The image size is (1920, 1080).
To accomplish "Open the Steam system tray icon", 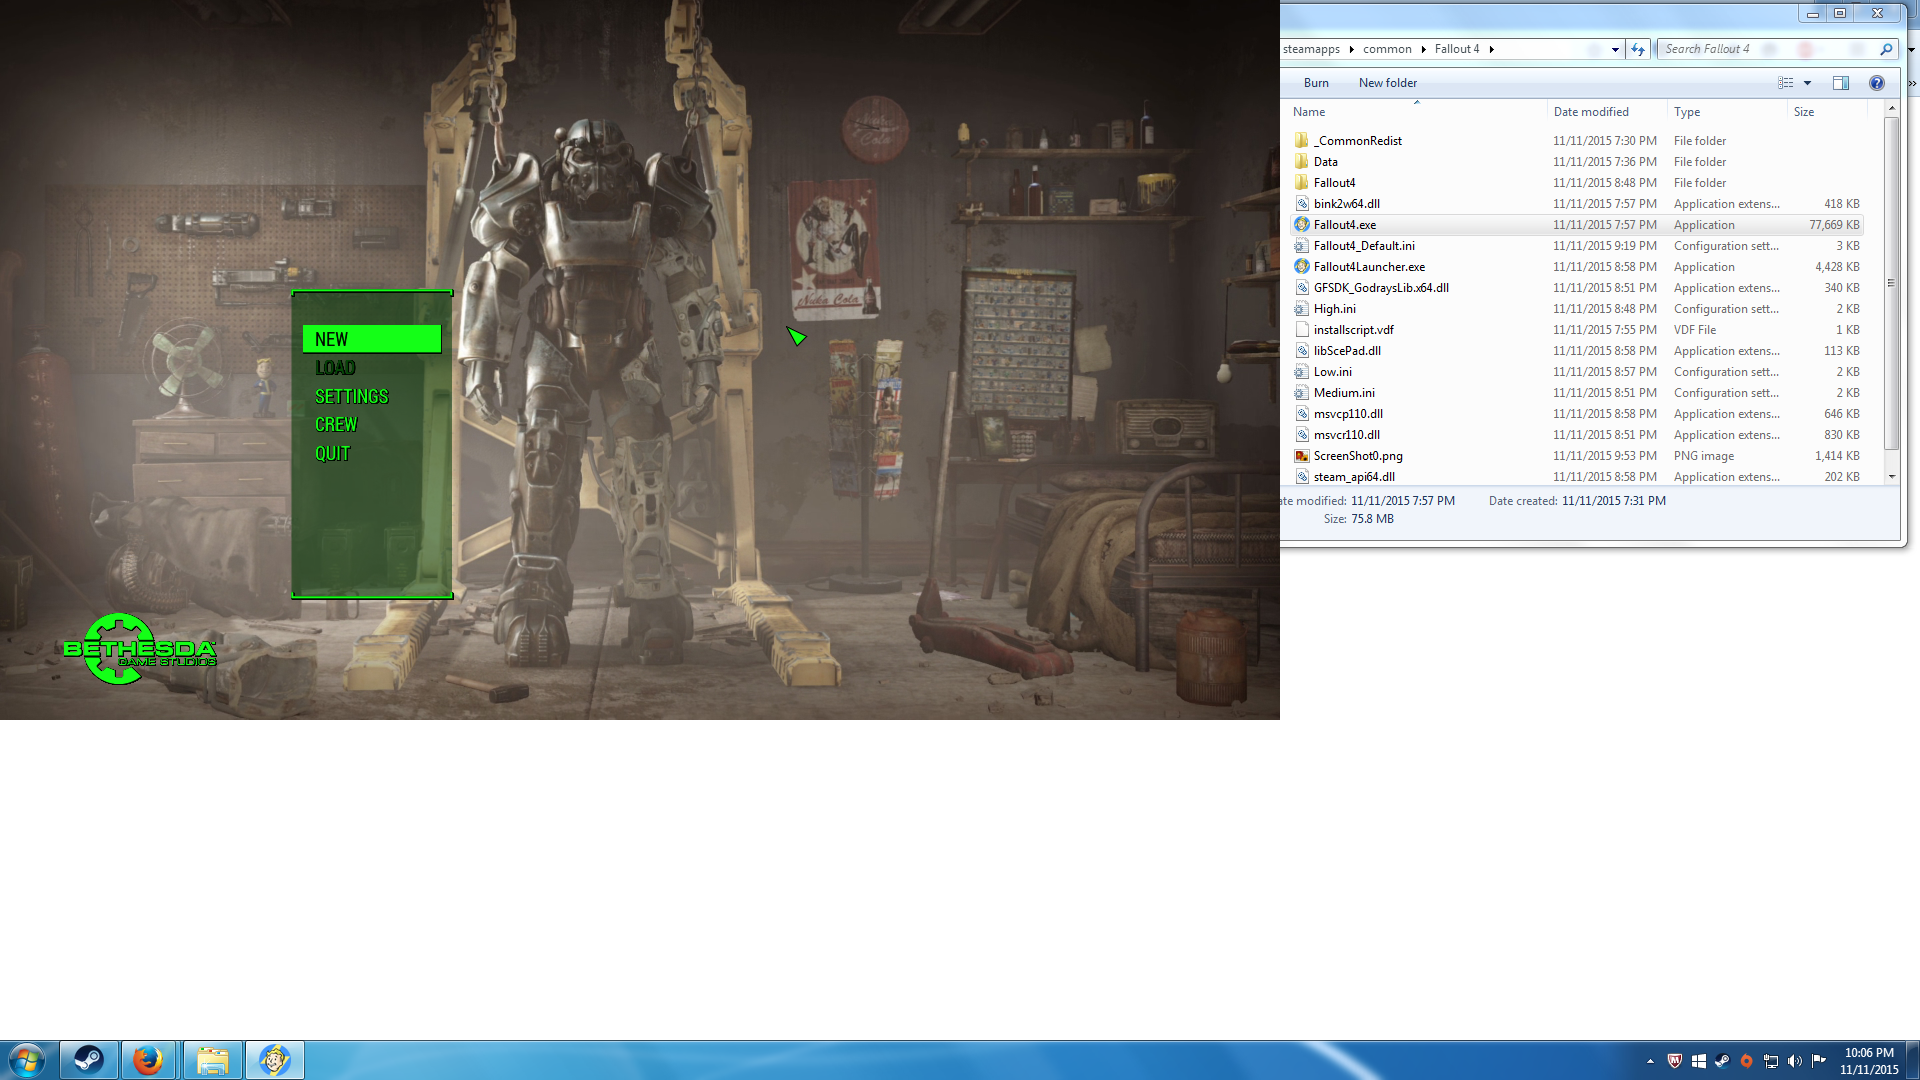I will point(1722,1061).
